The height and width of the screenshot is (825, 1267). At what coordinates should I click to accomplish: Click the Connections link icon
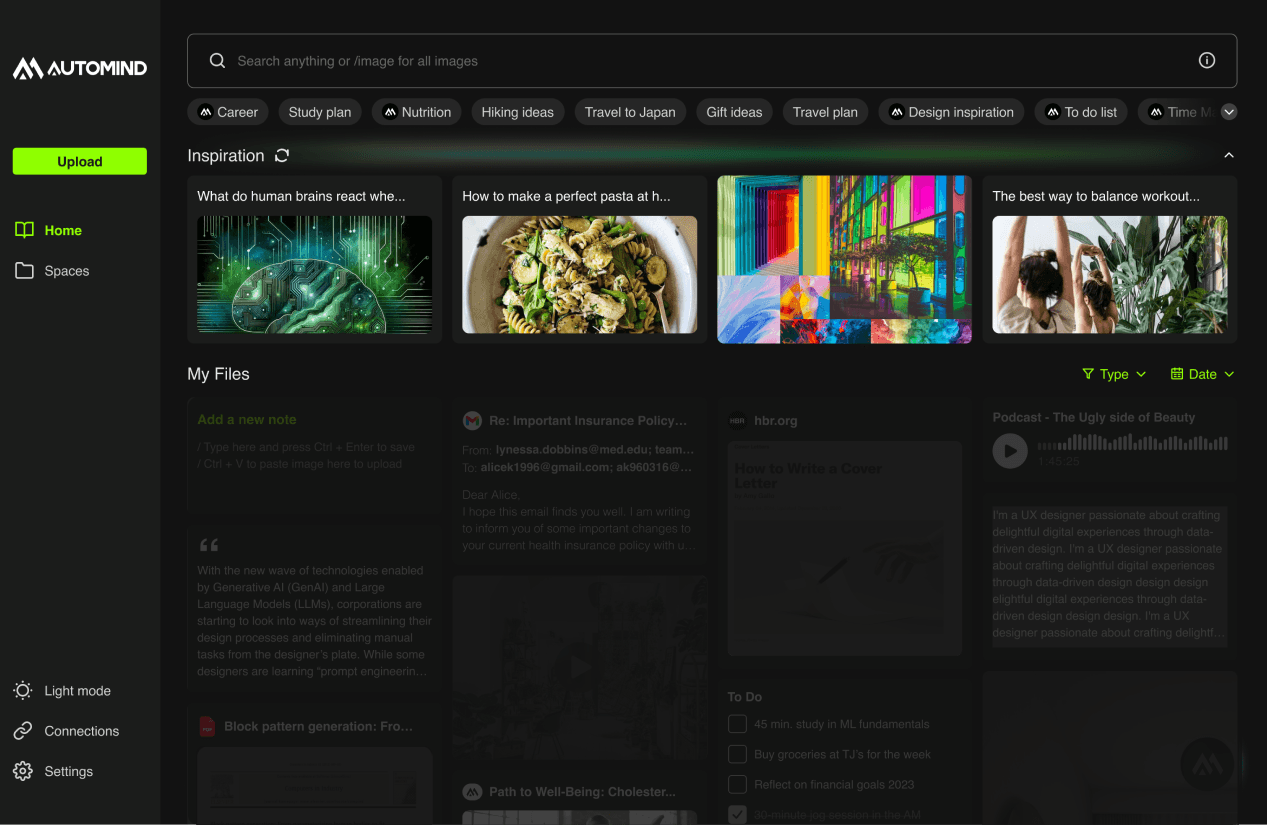[x=23, y=731]
